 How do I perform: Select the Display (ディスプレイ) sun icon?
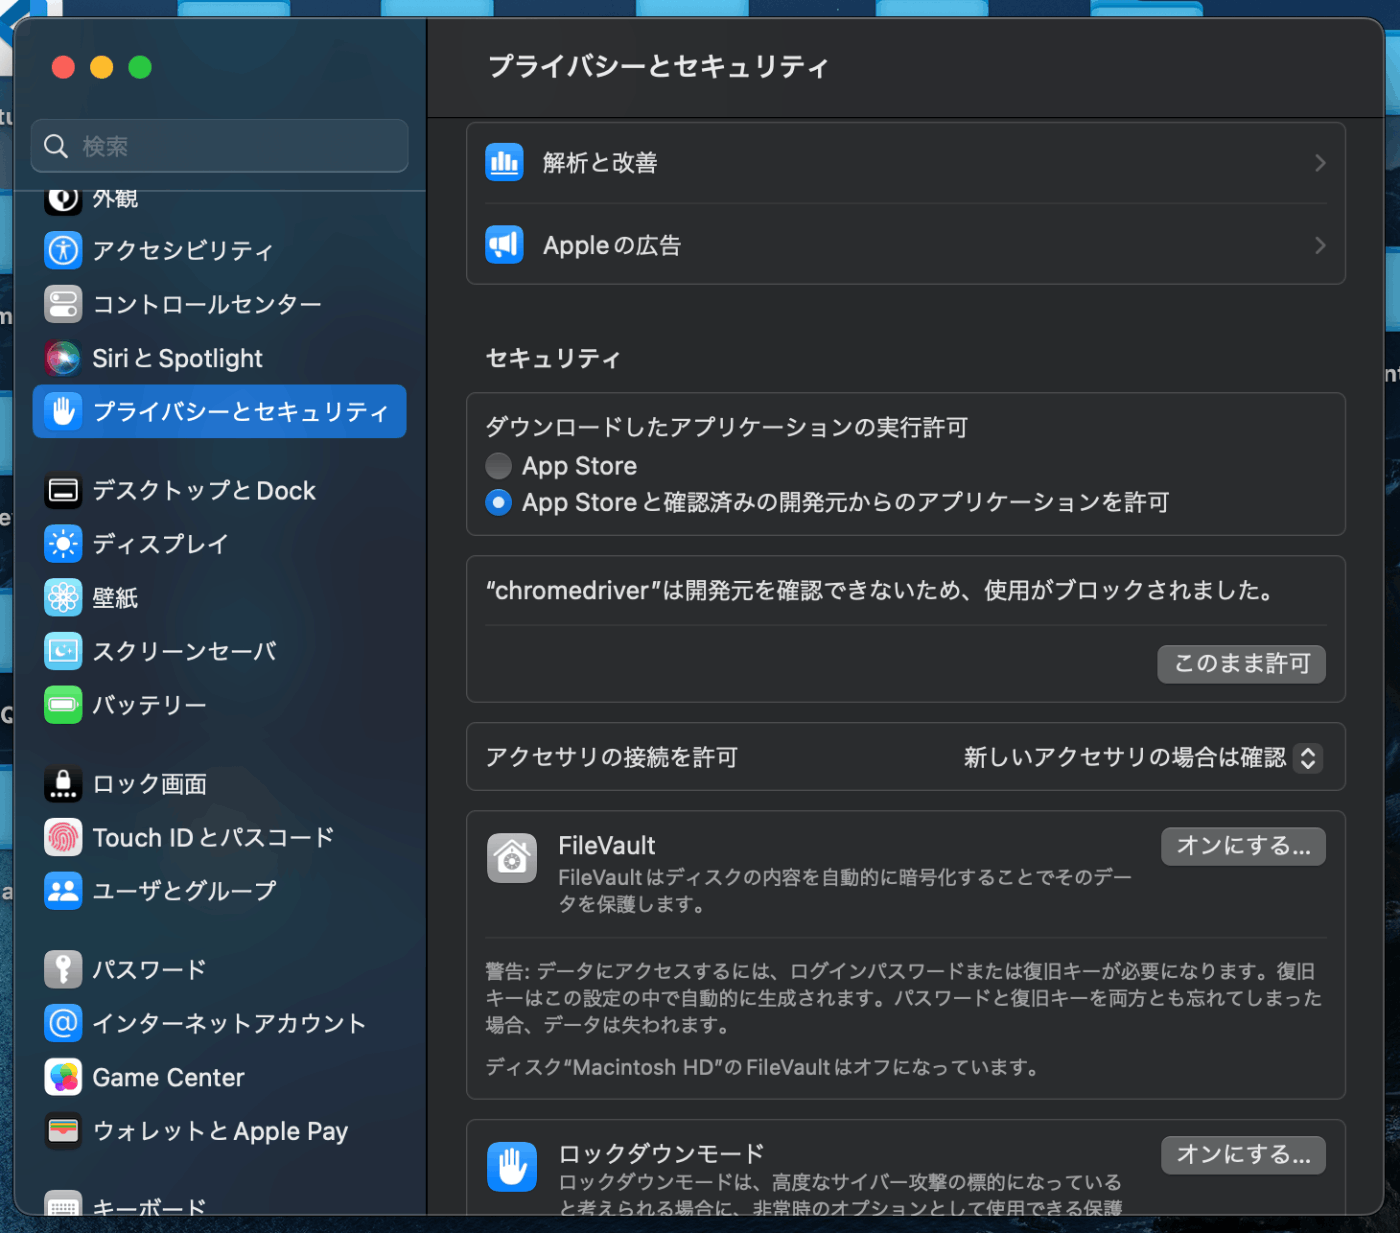point(63,544)
